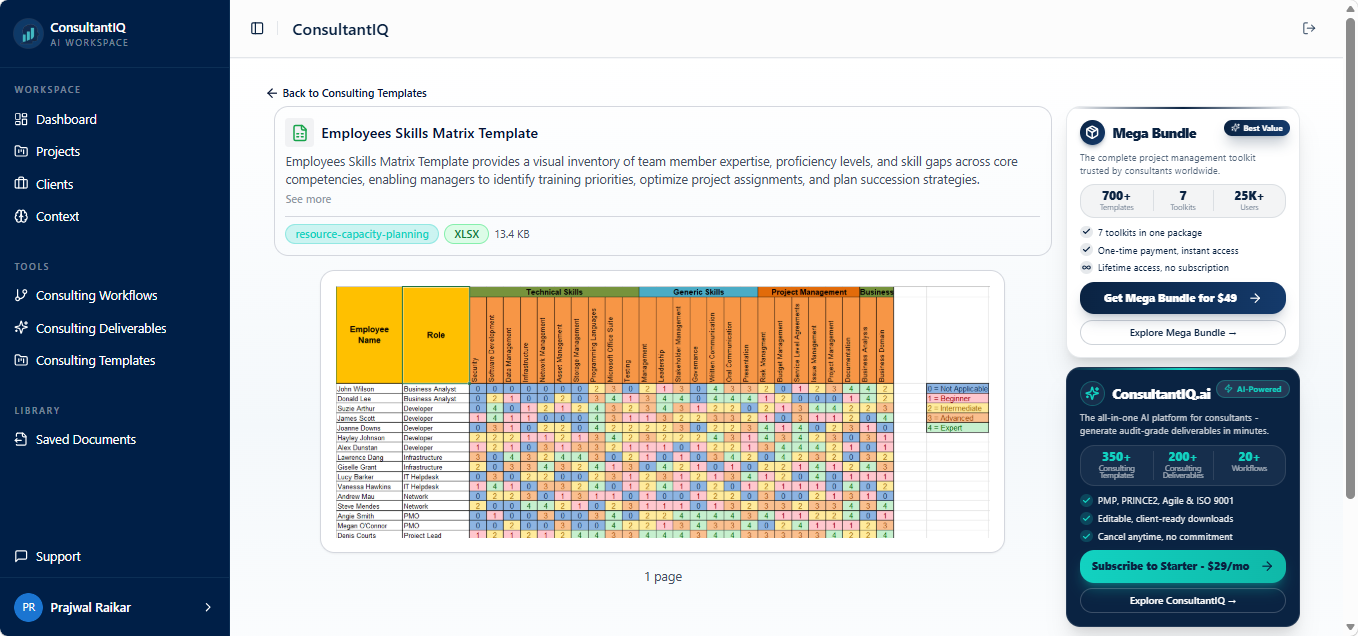Click Get Mega Bundle for $49 button
This screenshot has height=636, width=1358.
[1183, 298]
